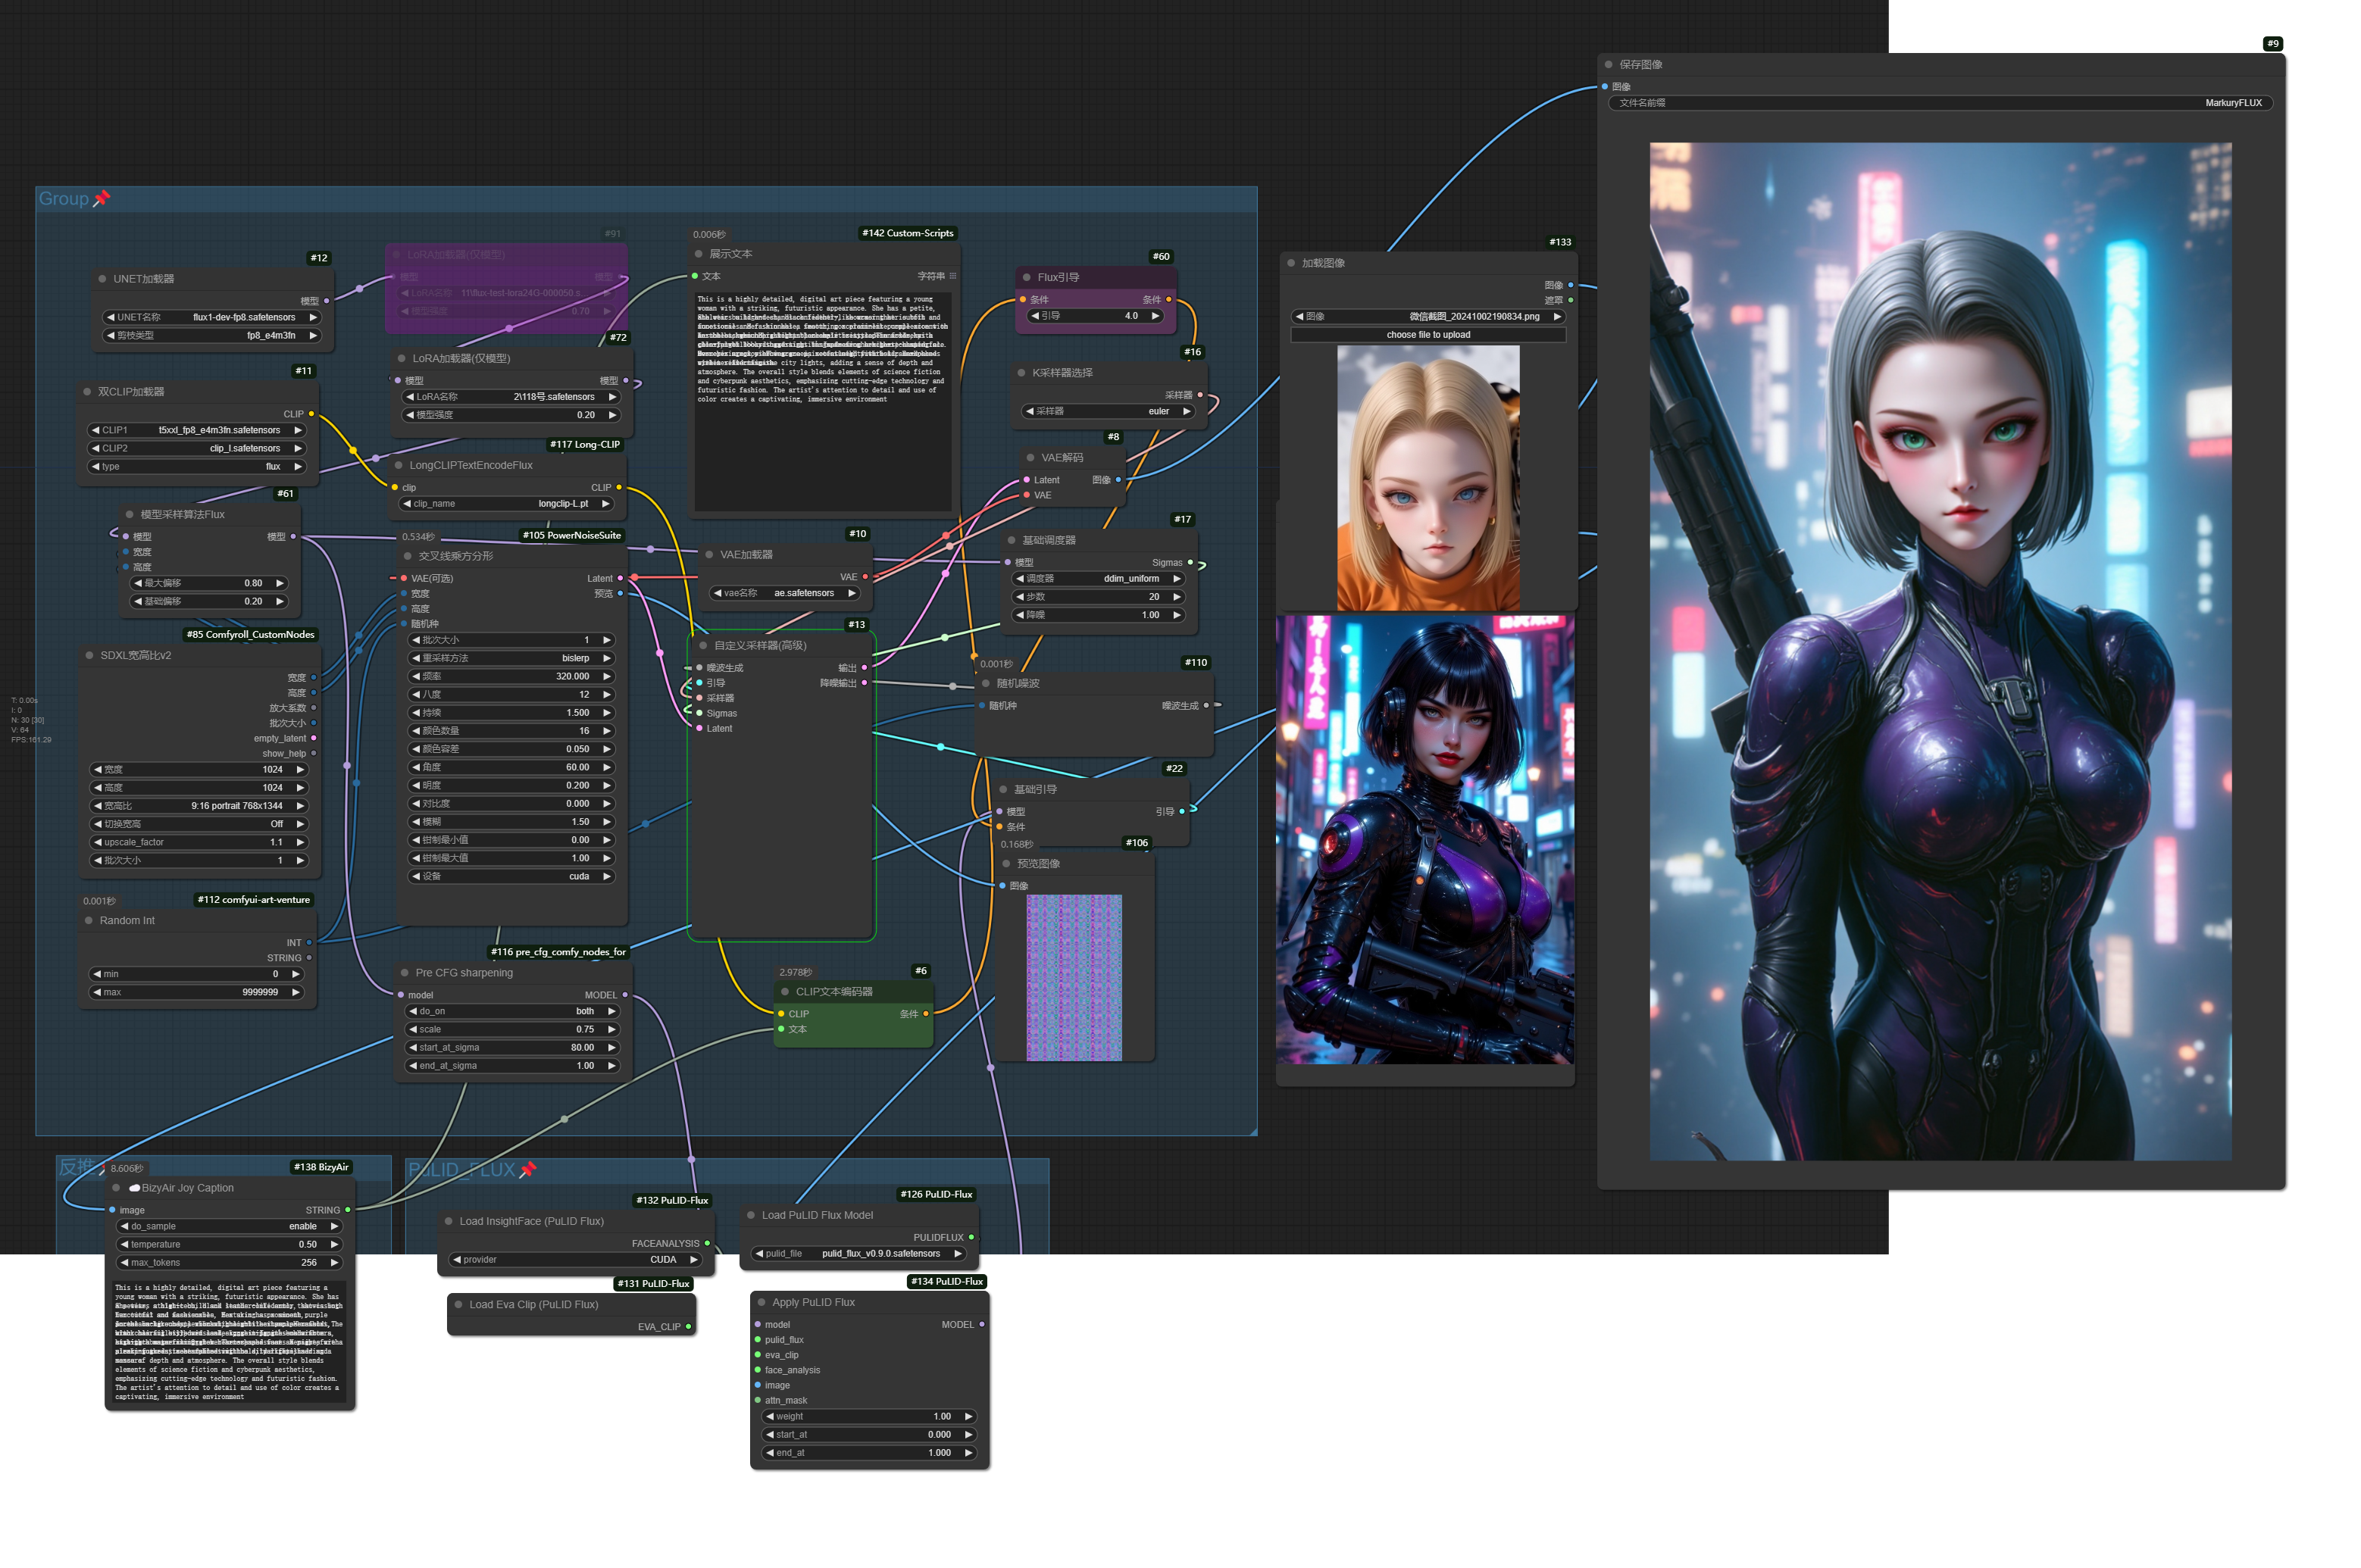Increase Flux引导 value with right arrow
The width and height of the screenshot is (2361, 1568).
[x=1155, y=316]
